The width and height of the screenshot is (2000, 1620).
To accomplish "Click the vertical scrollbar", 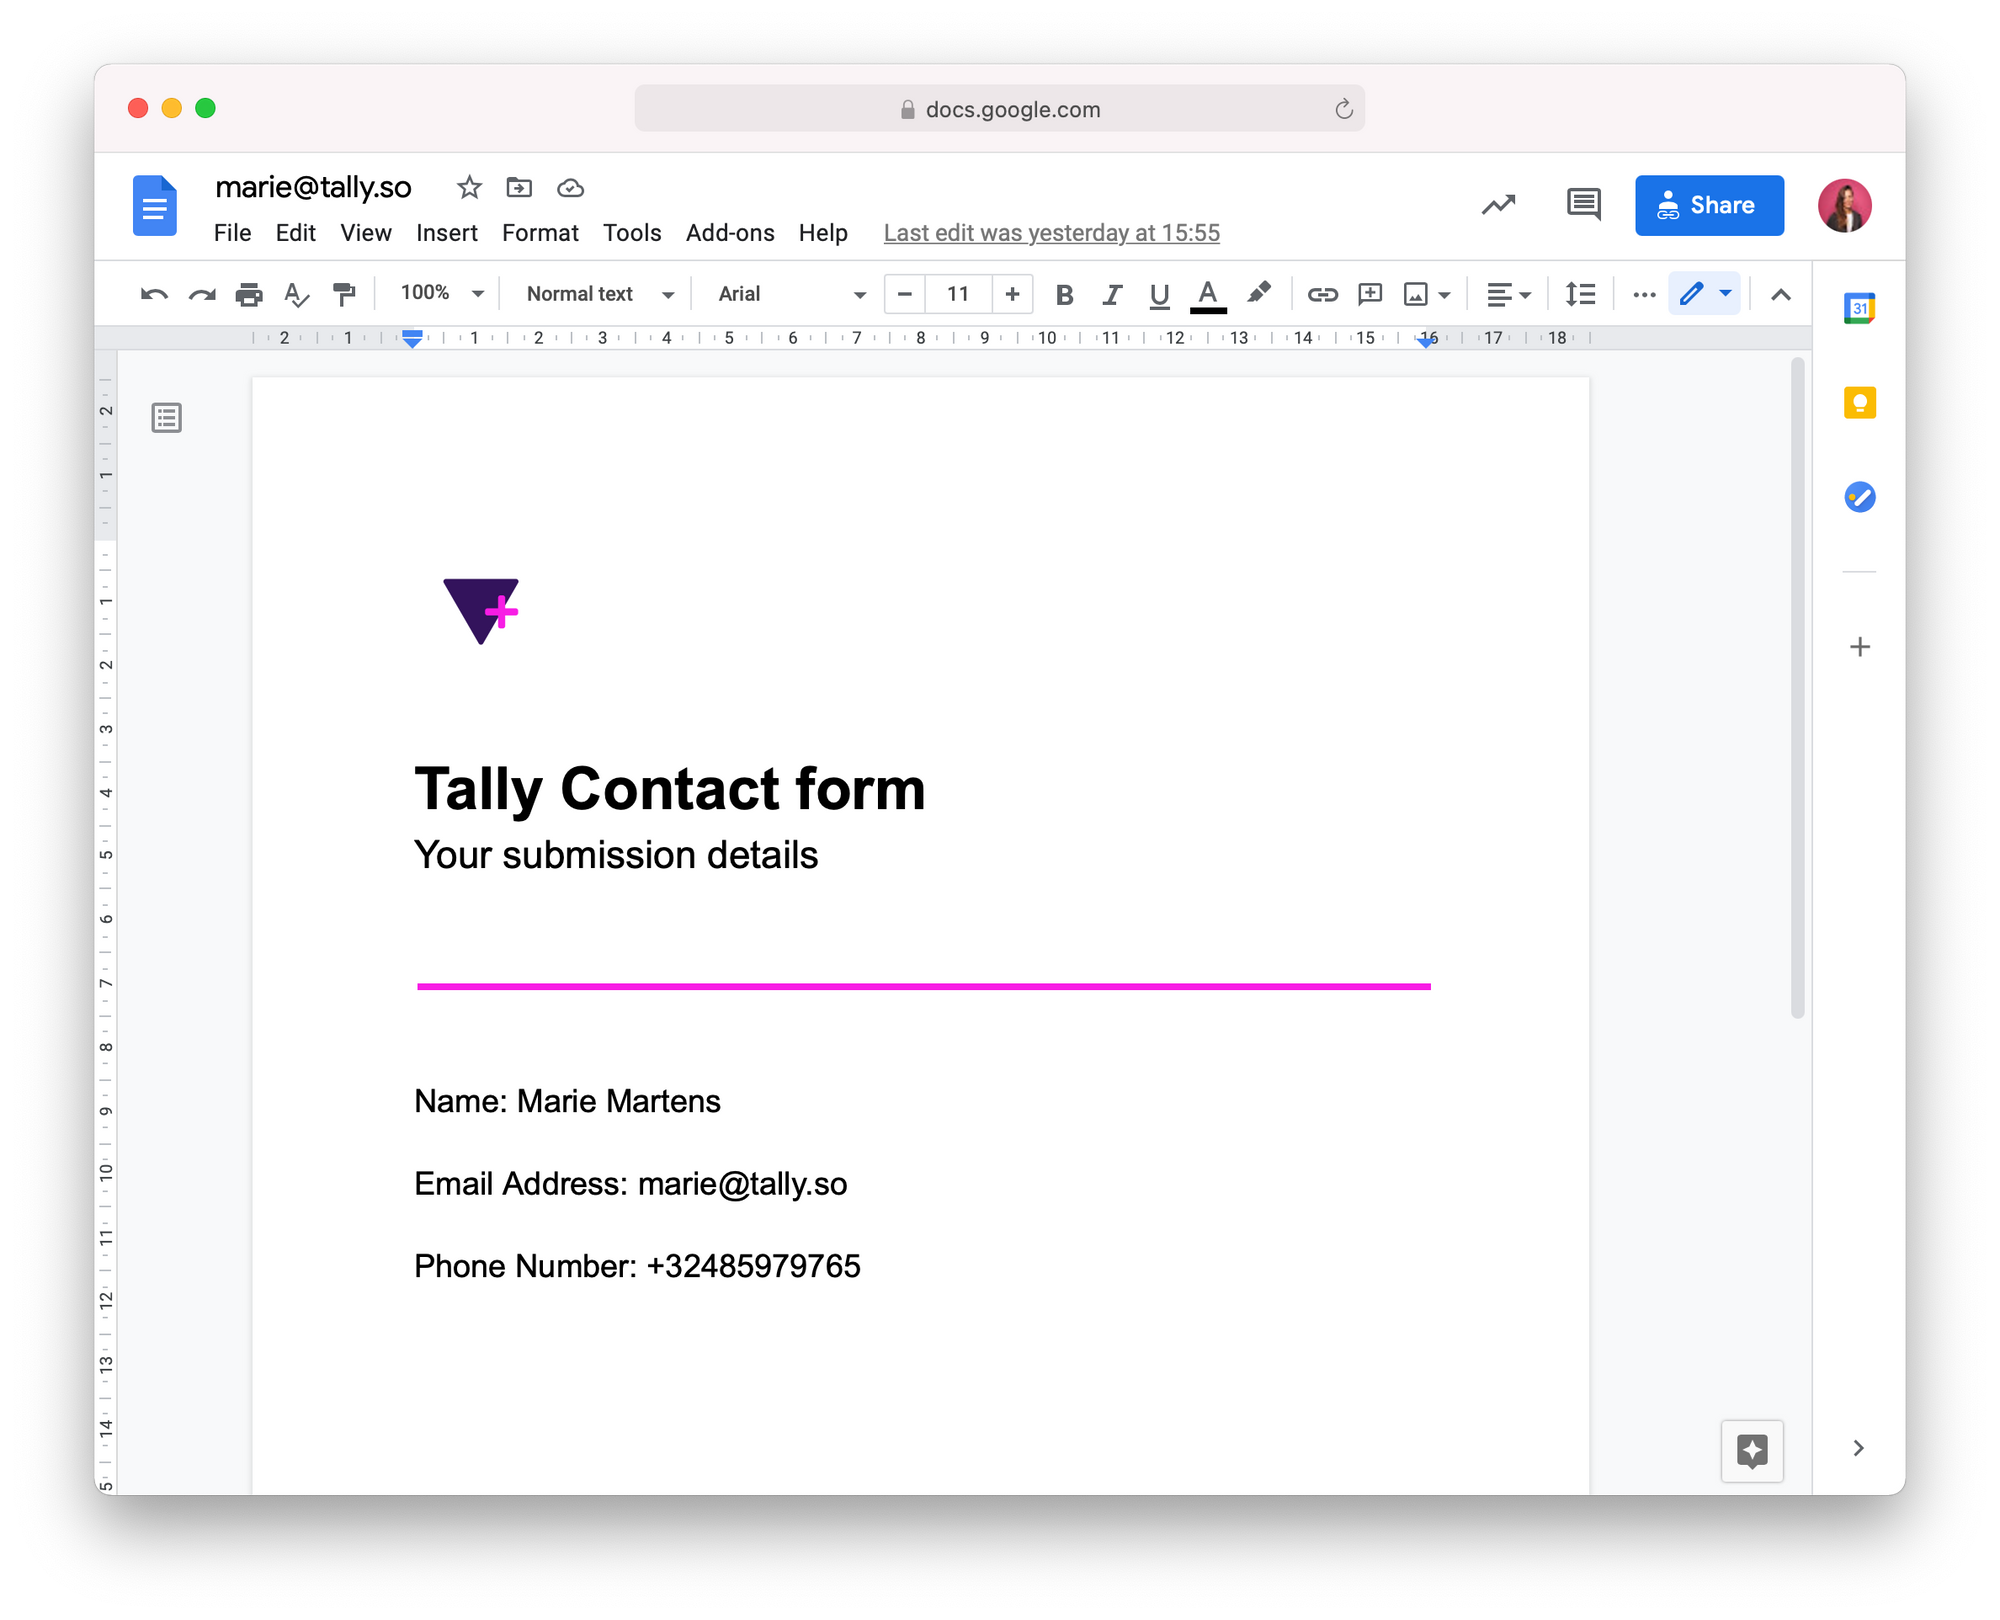I will (1797, 688).
